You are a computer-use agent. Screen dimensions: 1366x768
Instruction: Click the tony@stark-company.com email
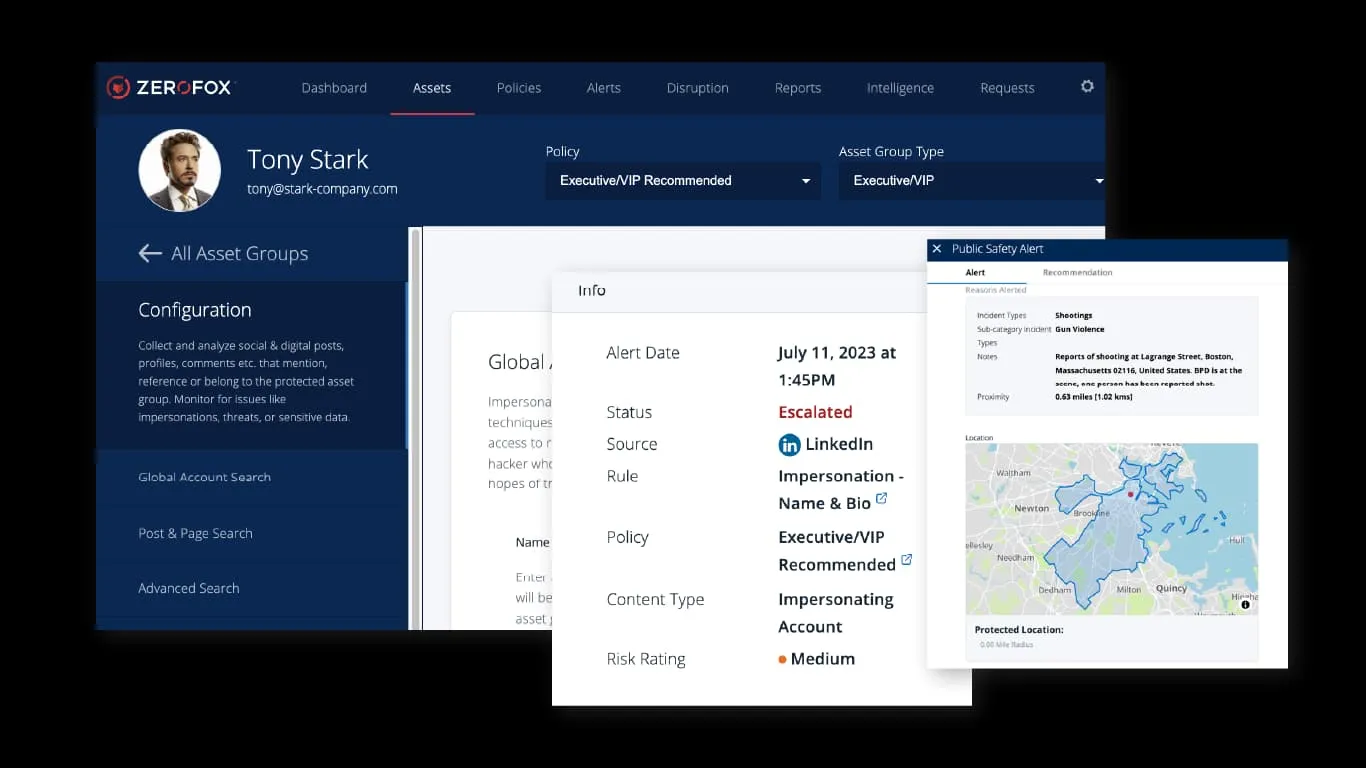point(322,189)
